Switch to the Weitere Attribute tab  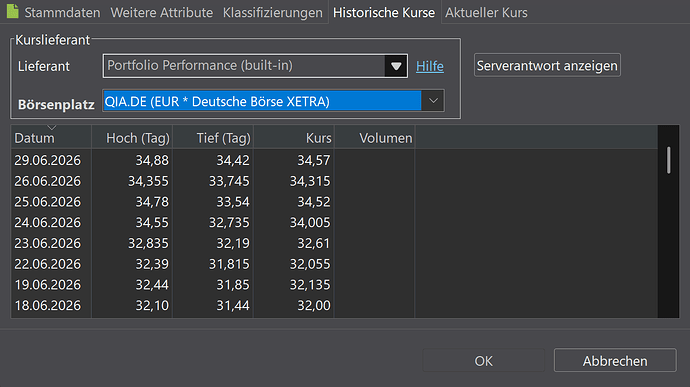161,13
